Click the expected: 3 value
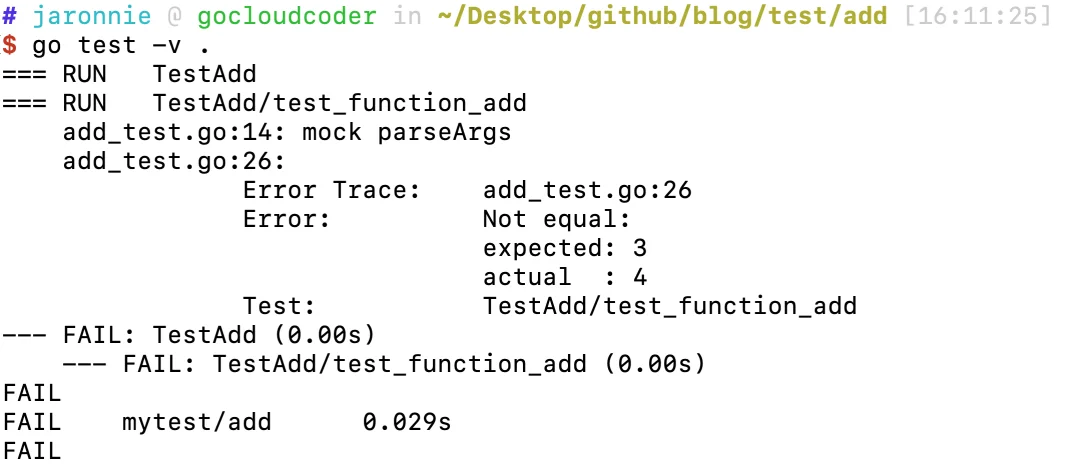 click(565, 248)
